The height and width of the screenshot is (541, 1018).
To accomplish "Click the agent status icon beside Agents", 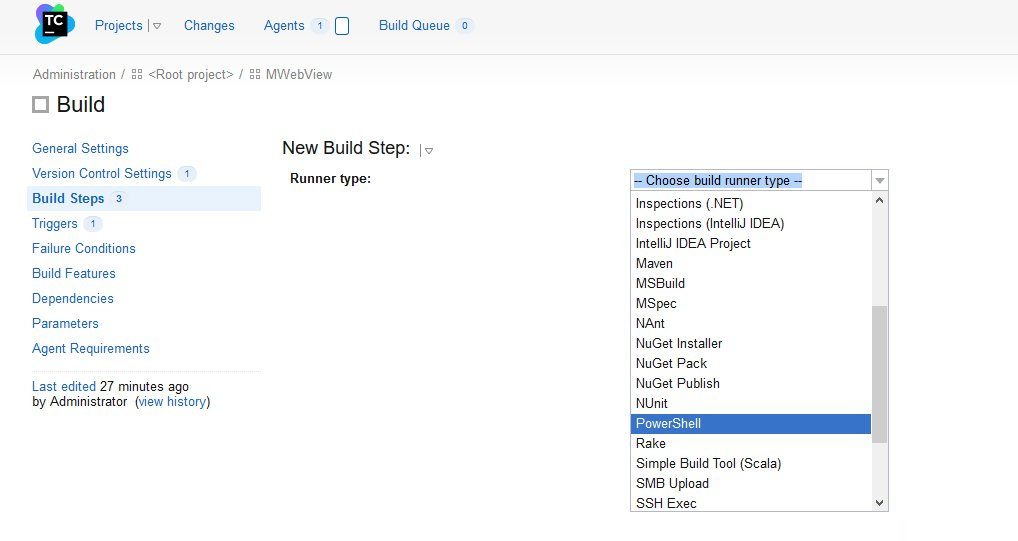I will pos(342,26).
